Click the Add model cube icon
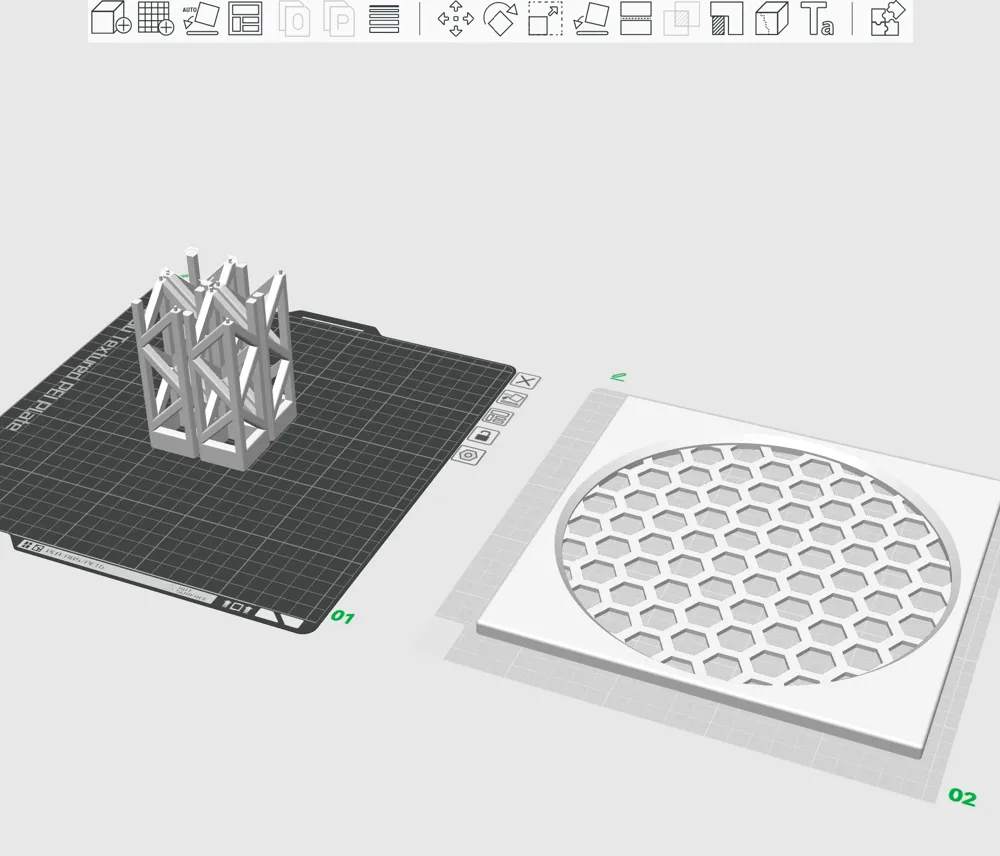1000x856 pixels. 110,19
